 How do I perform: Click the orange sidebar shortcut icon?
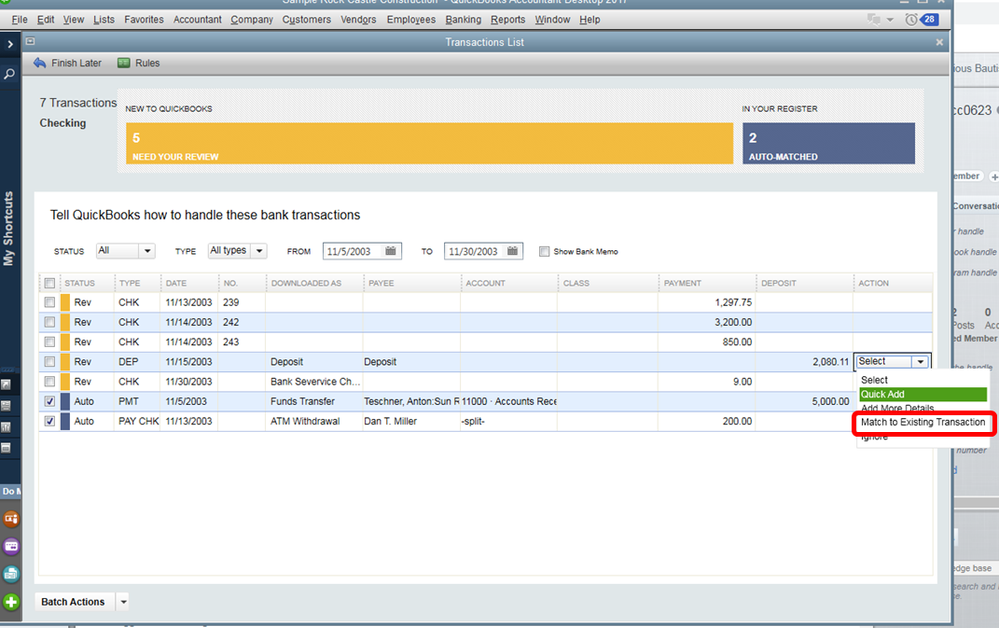(11, 518)
